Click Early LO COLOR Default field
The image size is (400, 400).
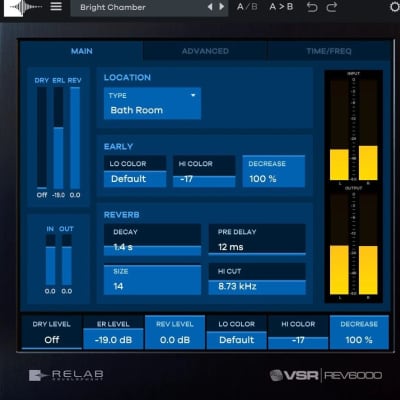(135, 172)
